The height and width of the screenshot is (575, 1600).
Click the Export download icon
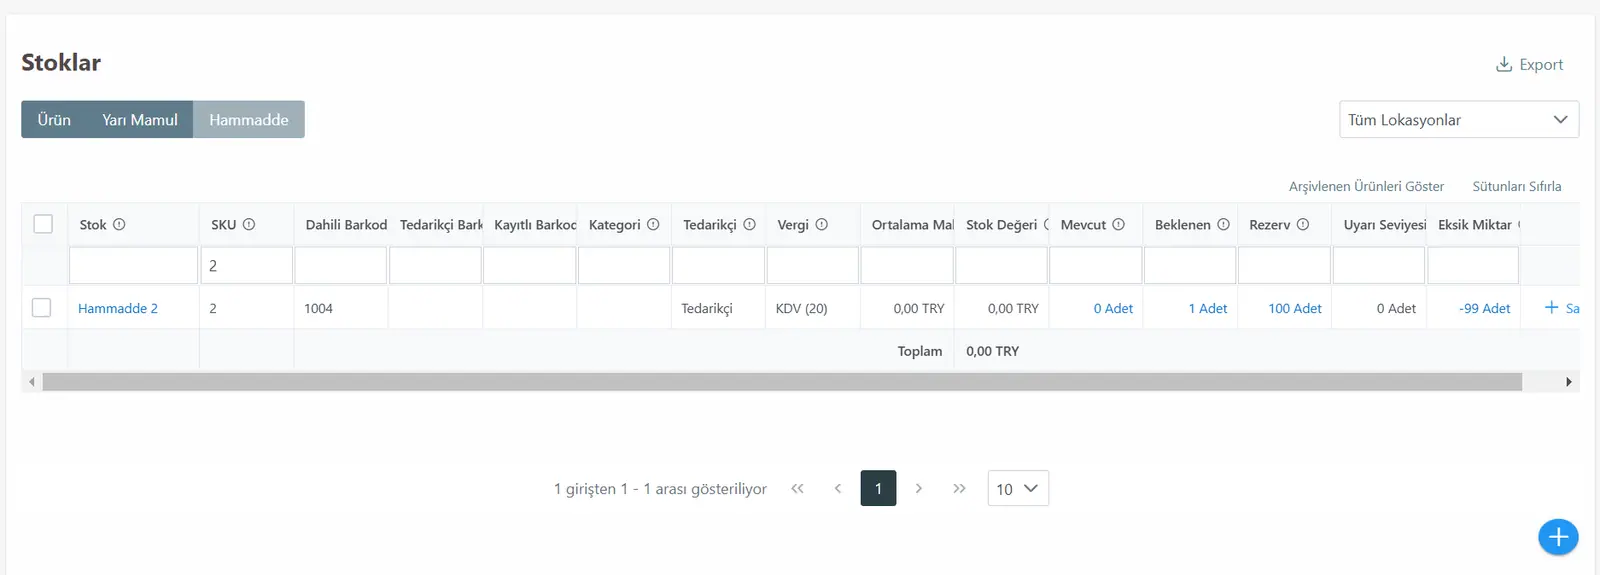1503,64
